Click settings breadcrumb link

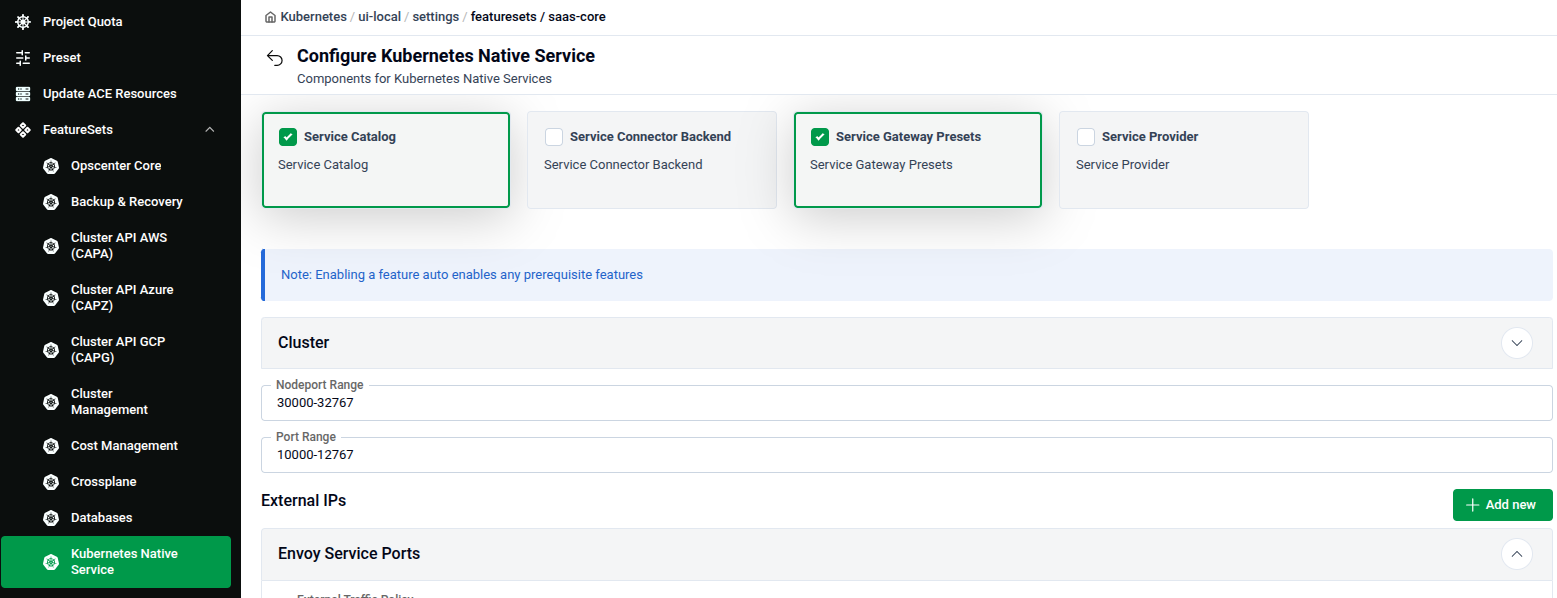(x=435, y=17)
